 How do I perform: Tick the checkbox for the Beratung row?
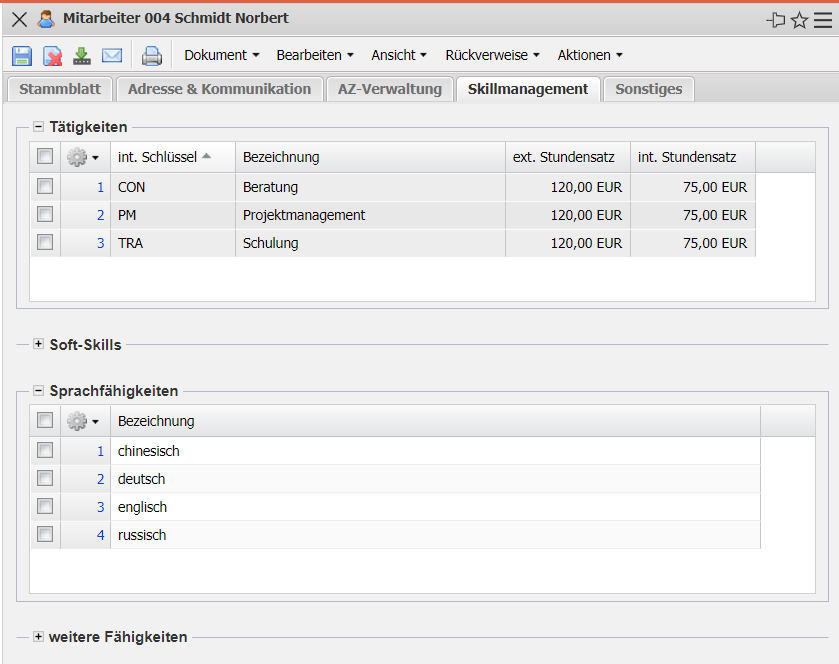click(x=45, y=186)
